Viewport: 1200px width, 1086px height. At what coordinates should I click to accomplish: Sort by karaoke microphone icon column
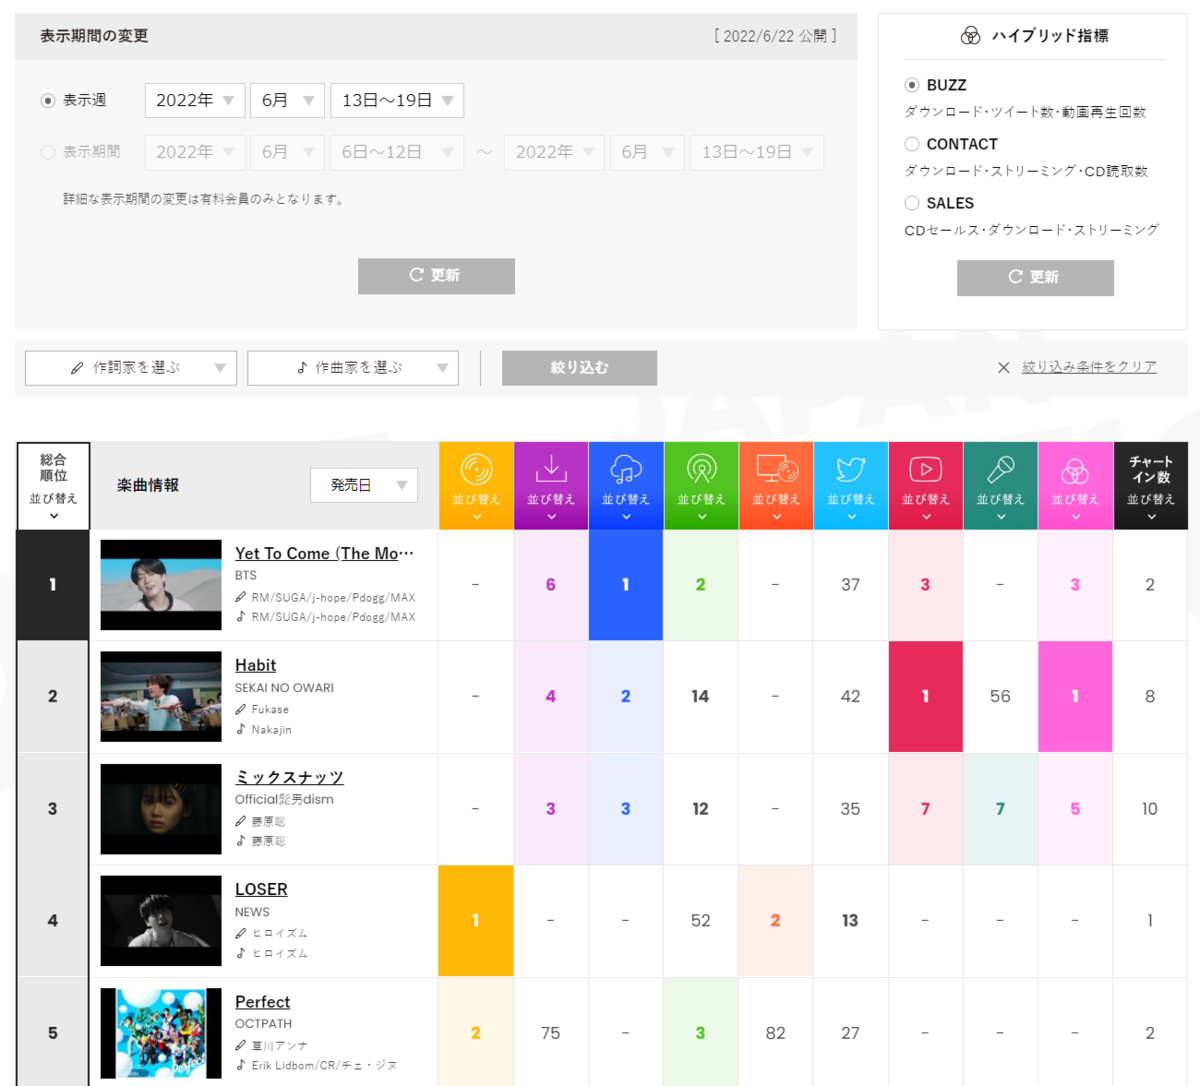pyautogui.click(x=1001, y=486)
